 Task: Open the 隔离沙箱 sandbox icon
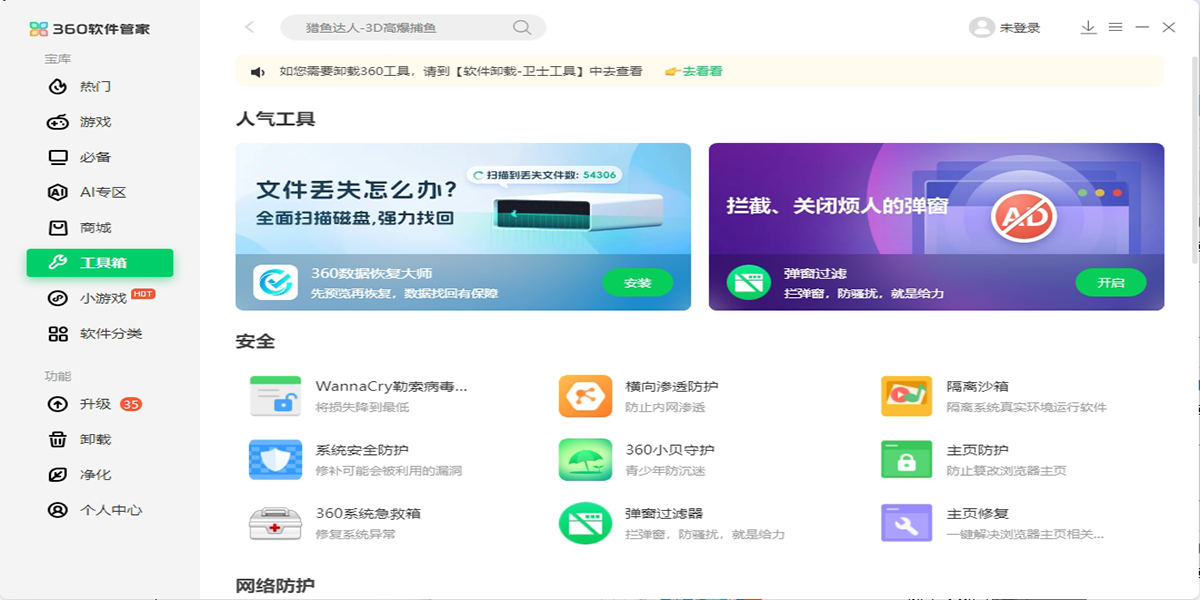(906, 396)
